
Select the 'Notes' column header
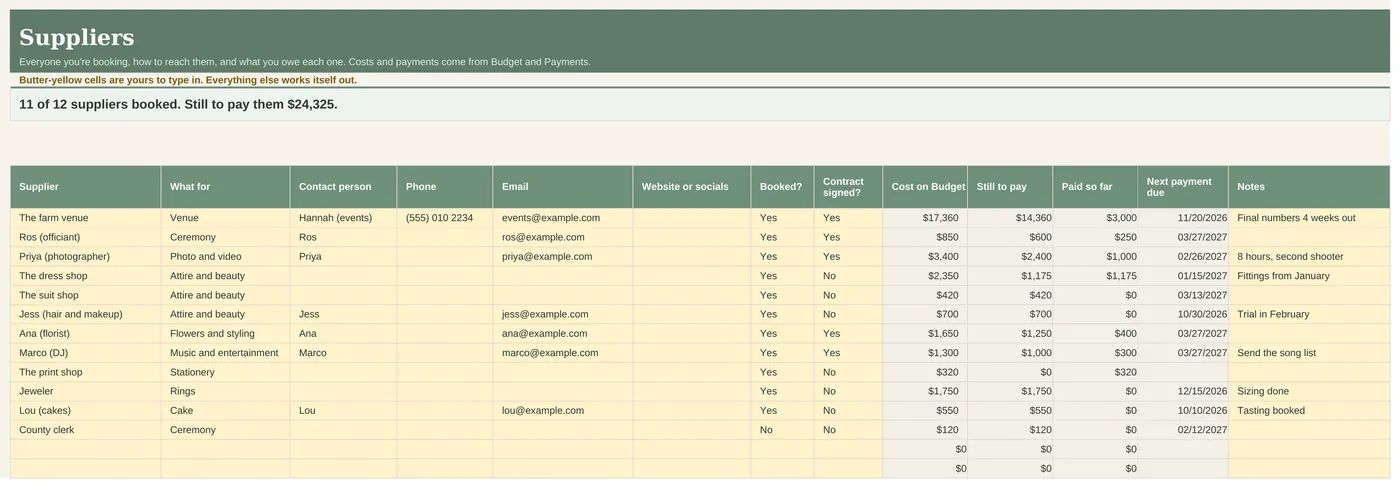click(1309, 187)
